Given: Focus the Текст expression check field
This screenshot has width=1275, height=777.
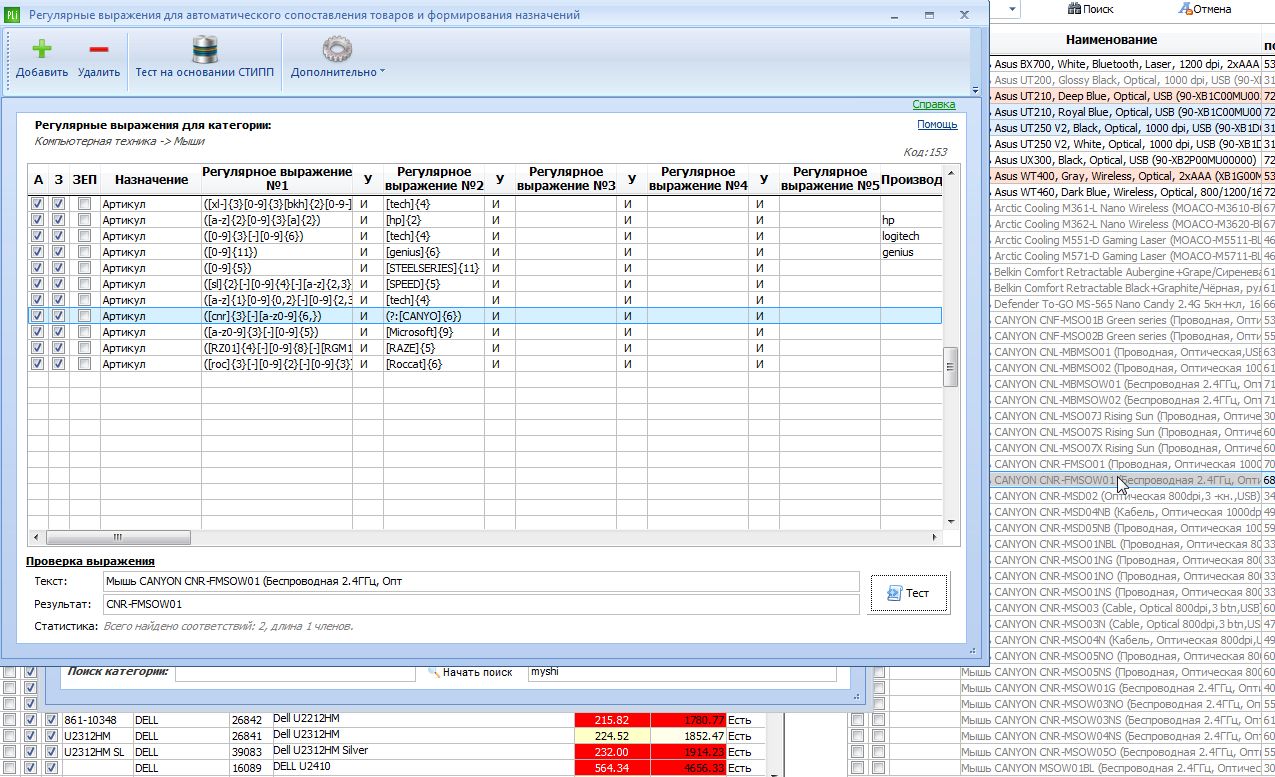Looking at the screenshot, I should 481,581.
